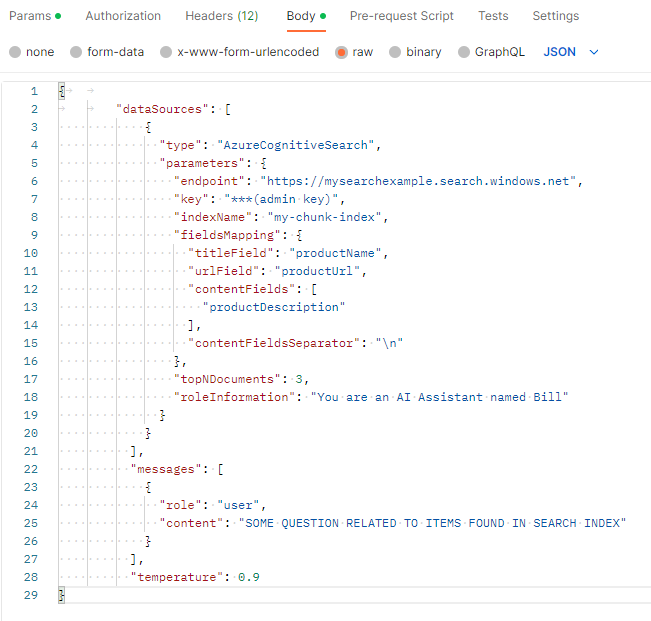
Task: Switch to the Tests tab
Action: coord(493,16)
